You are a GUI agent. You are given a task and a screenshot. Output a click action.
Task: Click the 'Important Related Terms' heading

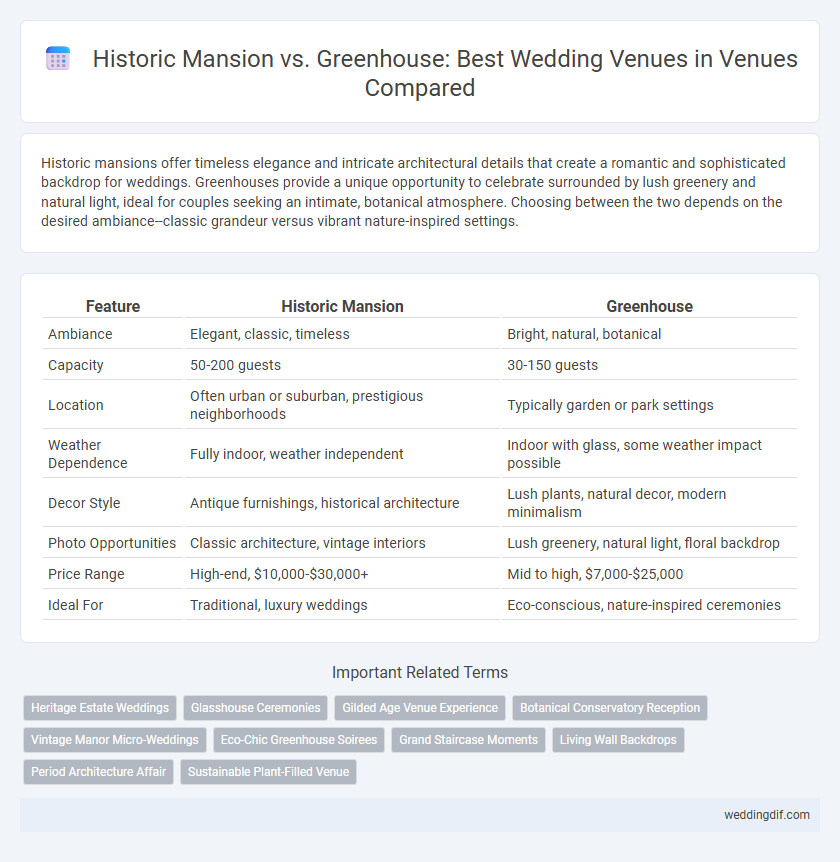tap(420, 672)
